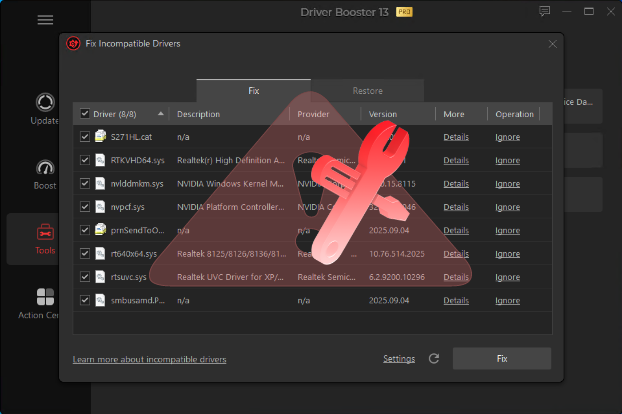622x414 pixels.
Task: Switch to the Restore tab
Action: tap(367, 91)
